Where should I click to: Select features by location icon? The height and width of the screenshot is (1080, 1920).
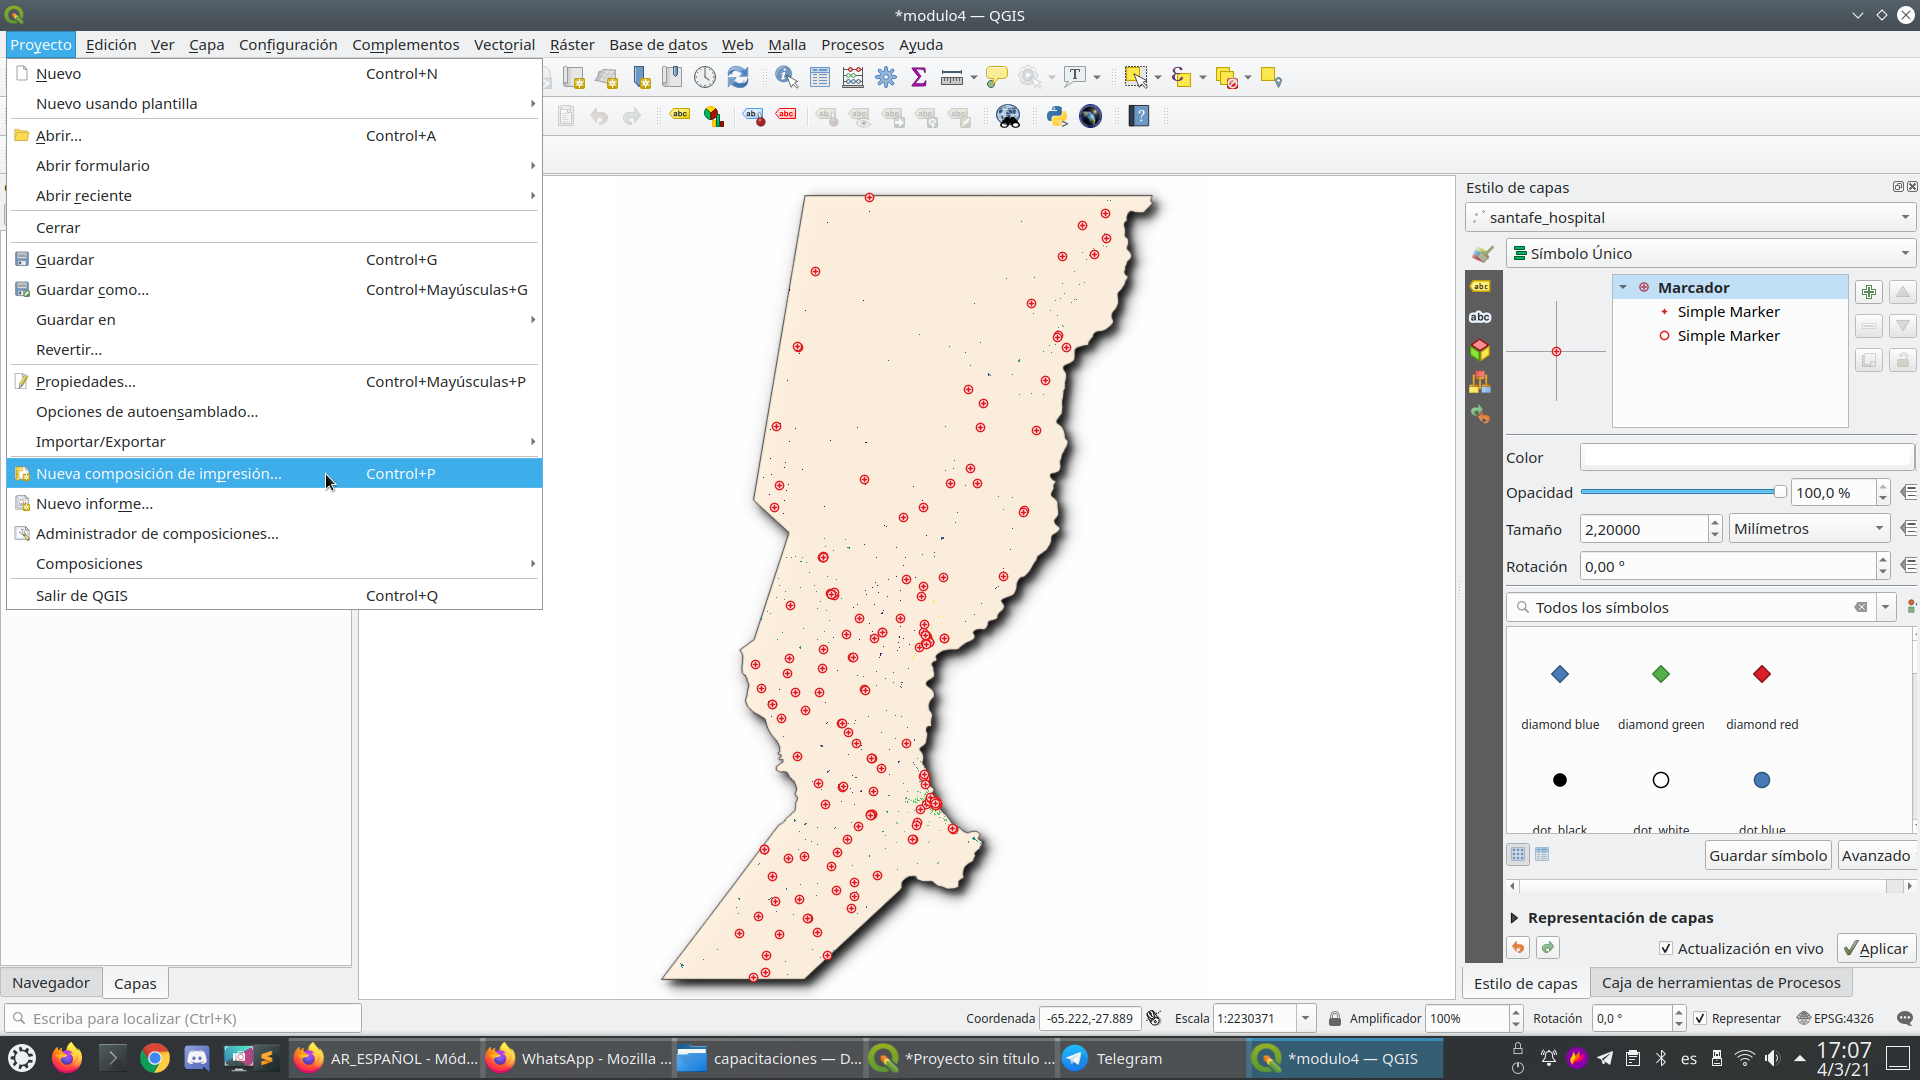tap(1271, 77)
